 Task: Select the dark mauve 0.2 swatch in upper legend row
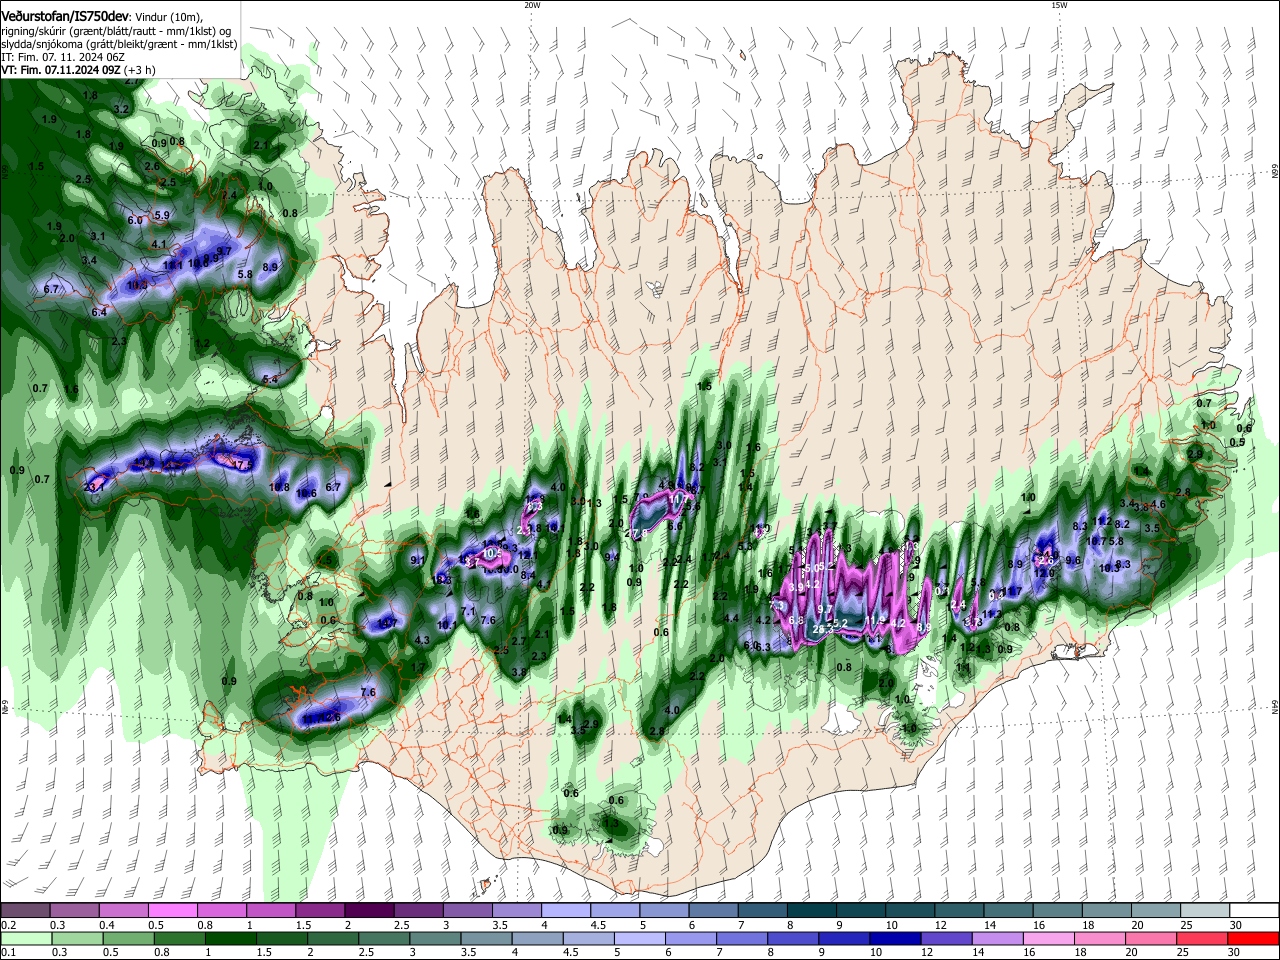coord(25,910)
